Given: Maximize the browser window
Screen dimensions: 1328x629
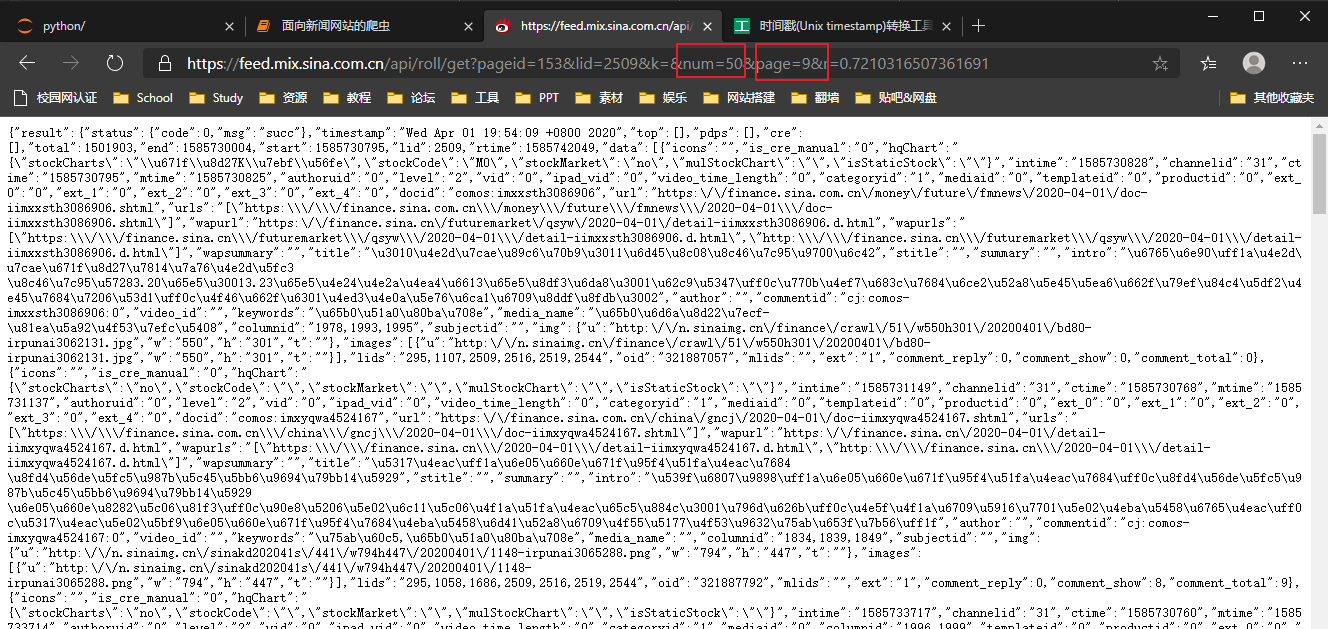Looking at the screenshot, I should pos(1259,16).
